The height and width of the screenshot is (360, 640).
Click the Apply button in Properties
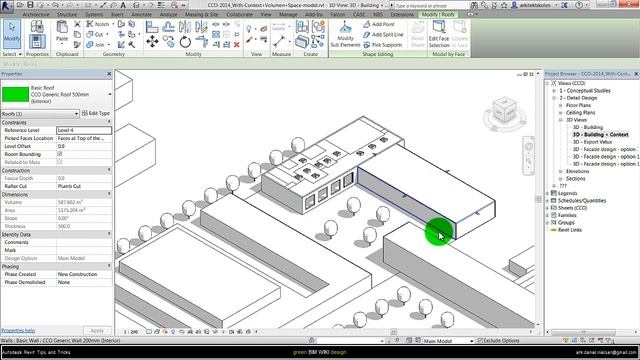point(97,331)
